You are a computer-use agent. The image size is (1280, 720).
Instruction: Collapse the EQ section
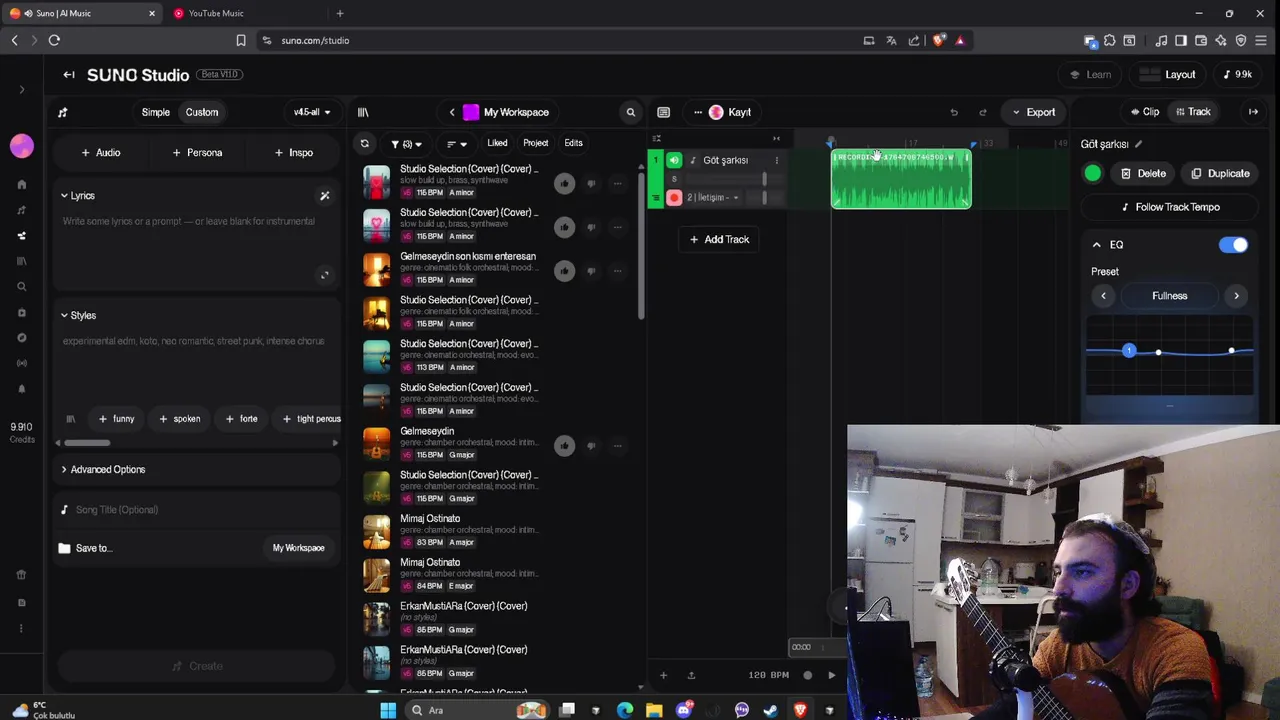tap(1096, 245)
